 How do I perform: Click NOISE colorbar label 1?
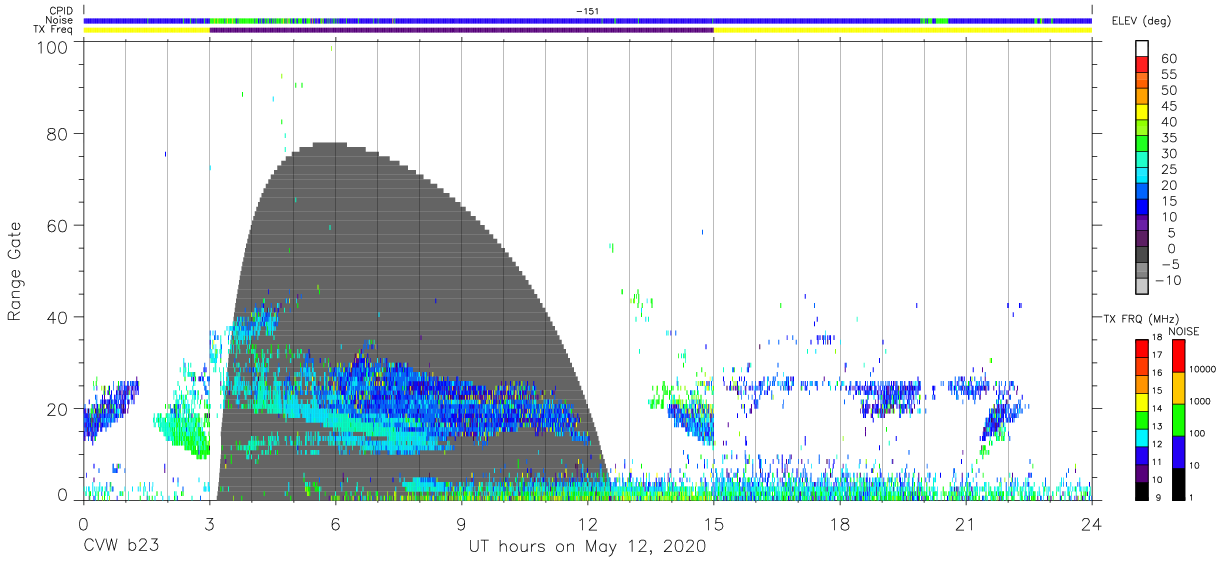(x=1193, y=497)
